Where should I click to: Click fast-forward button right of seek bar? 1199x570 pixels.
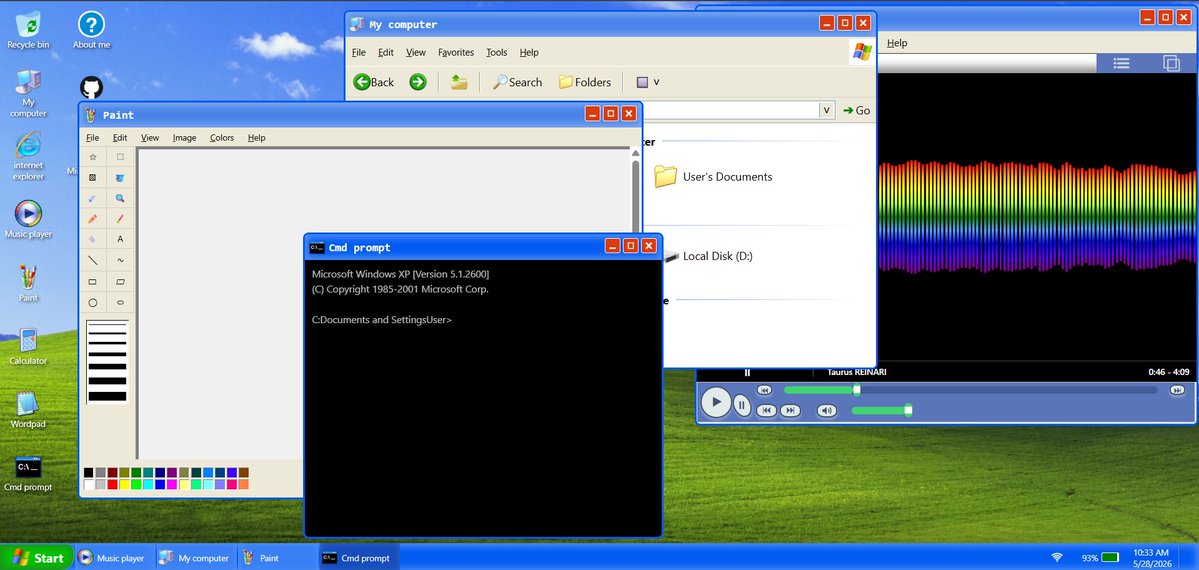[x=1177, y=390]
